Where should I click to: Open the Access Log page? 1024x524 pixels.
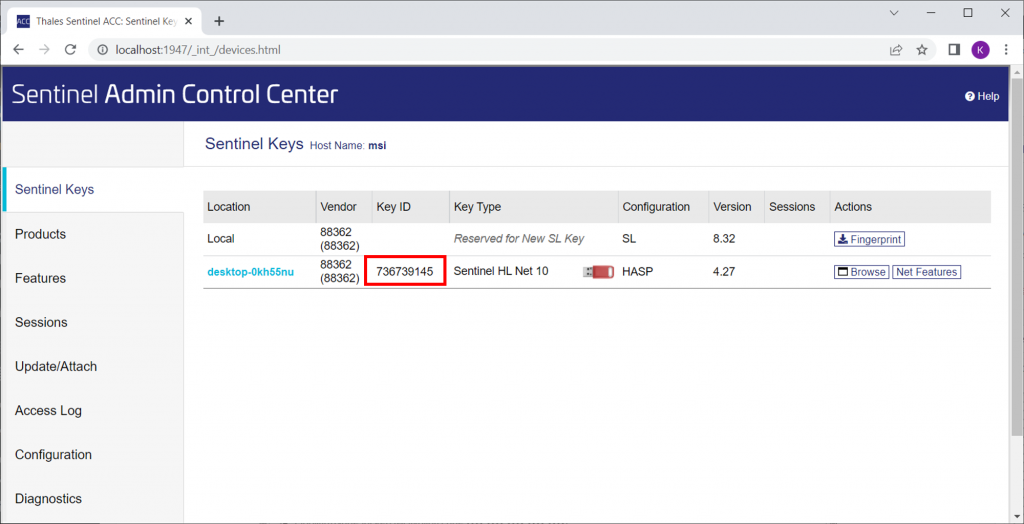(49, 410)
